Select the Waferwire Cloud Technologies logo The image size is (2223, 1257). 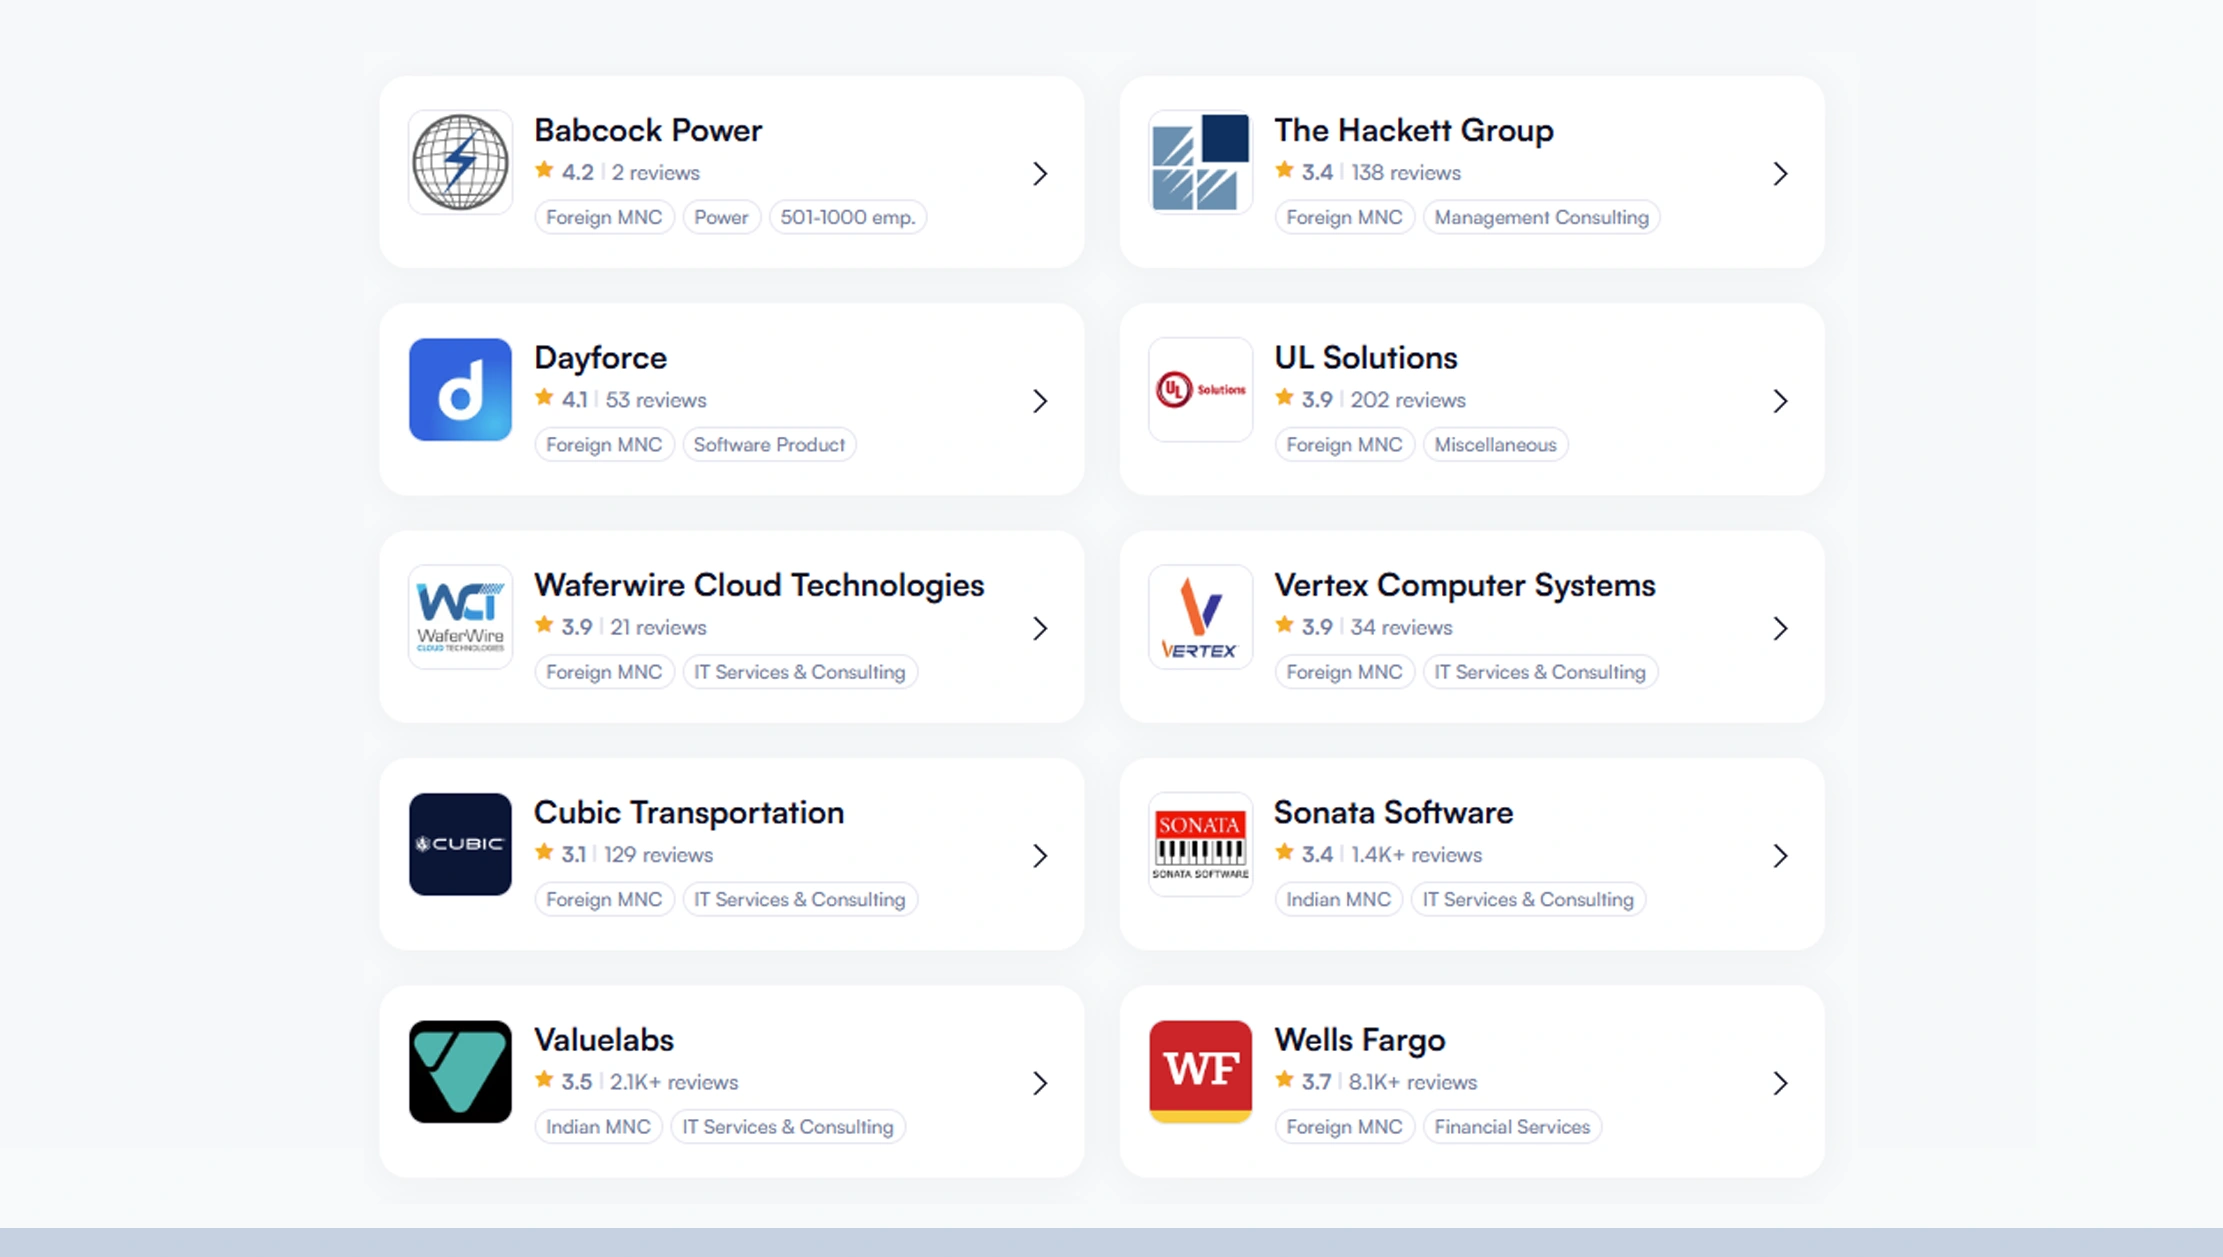click(x=460, y=617)
